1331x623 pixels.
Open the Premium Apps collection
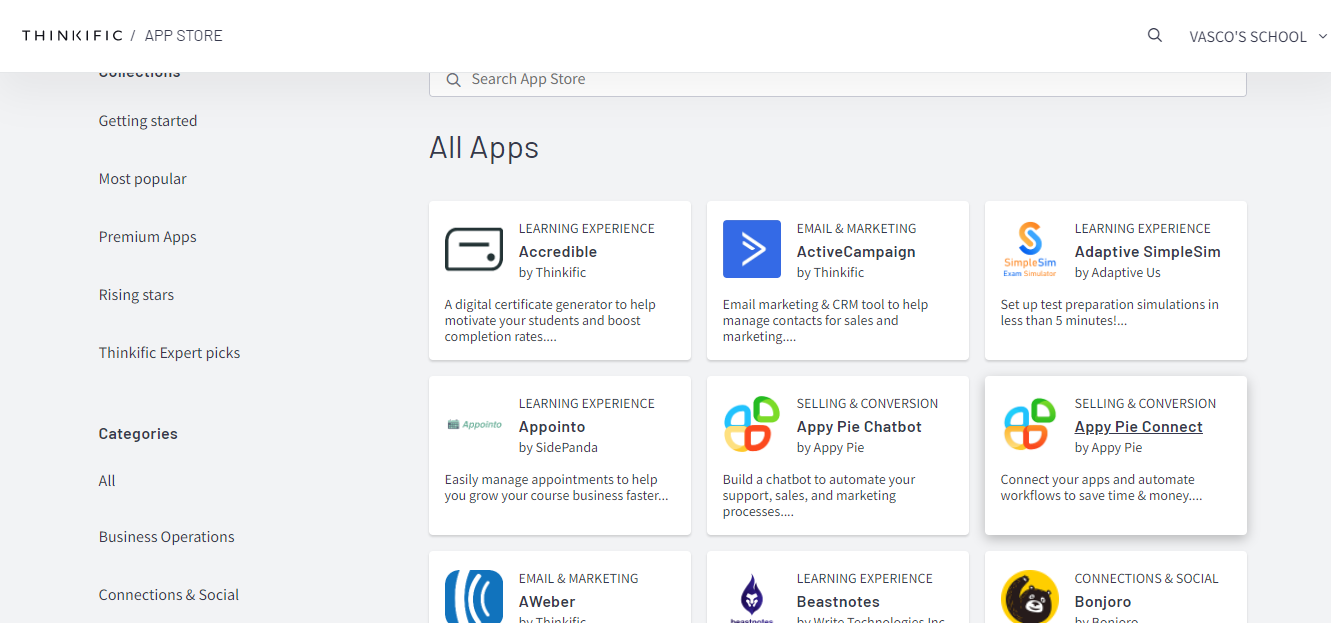point(148,237)
